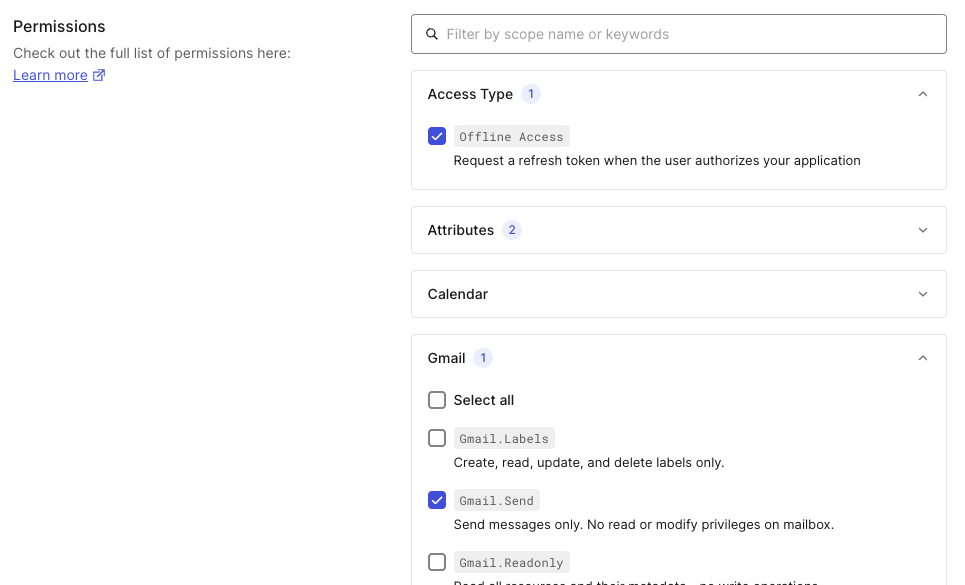Click the count badge next to Gmail

(x=483, y=357)
